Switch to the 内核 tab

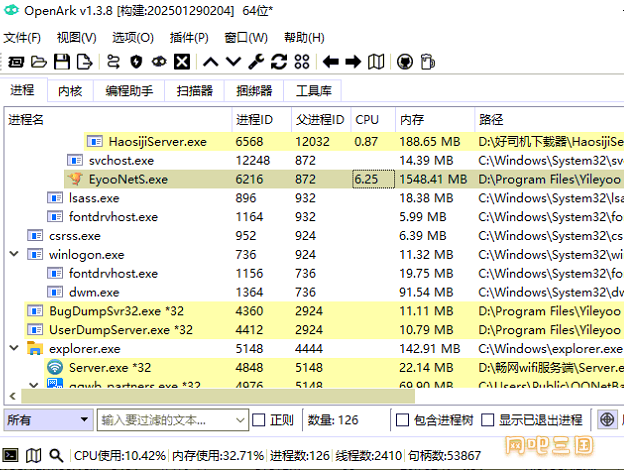pyautogui.click(x=70, y=91)
